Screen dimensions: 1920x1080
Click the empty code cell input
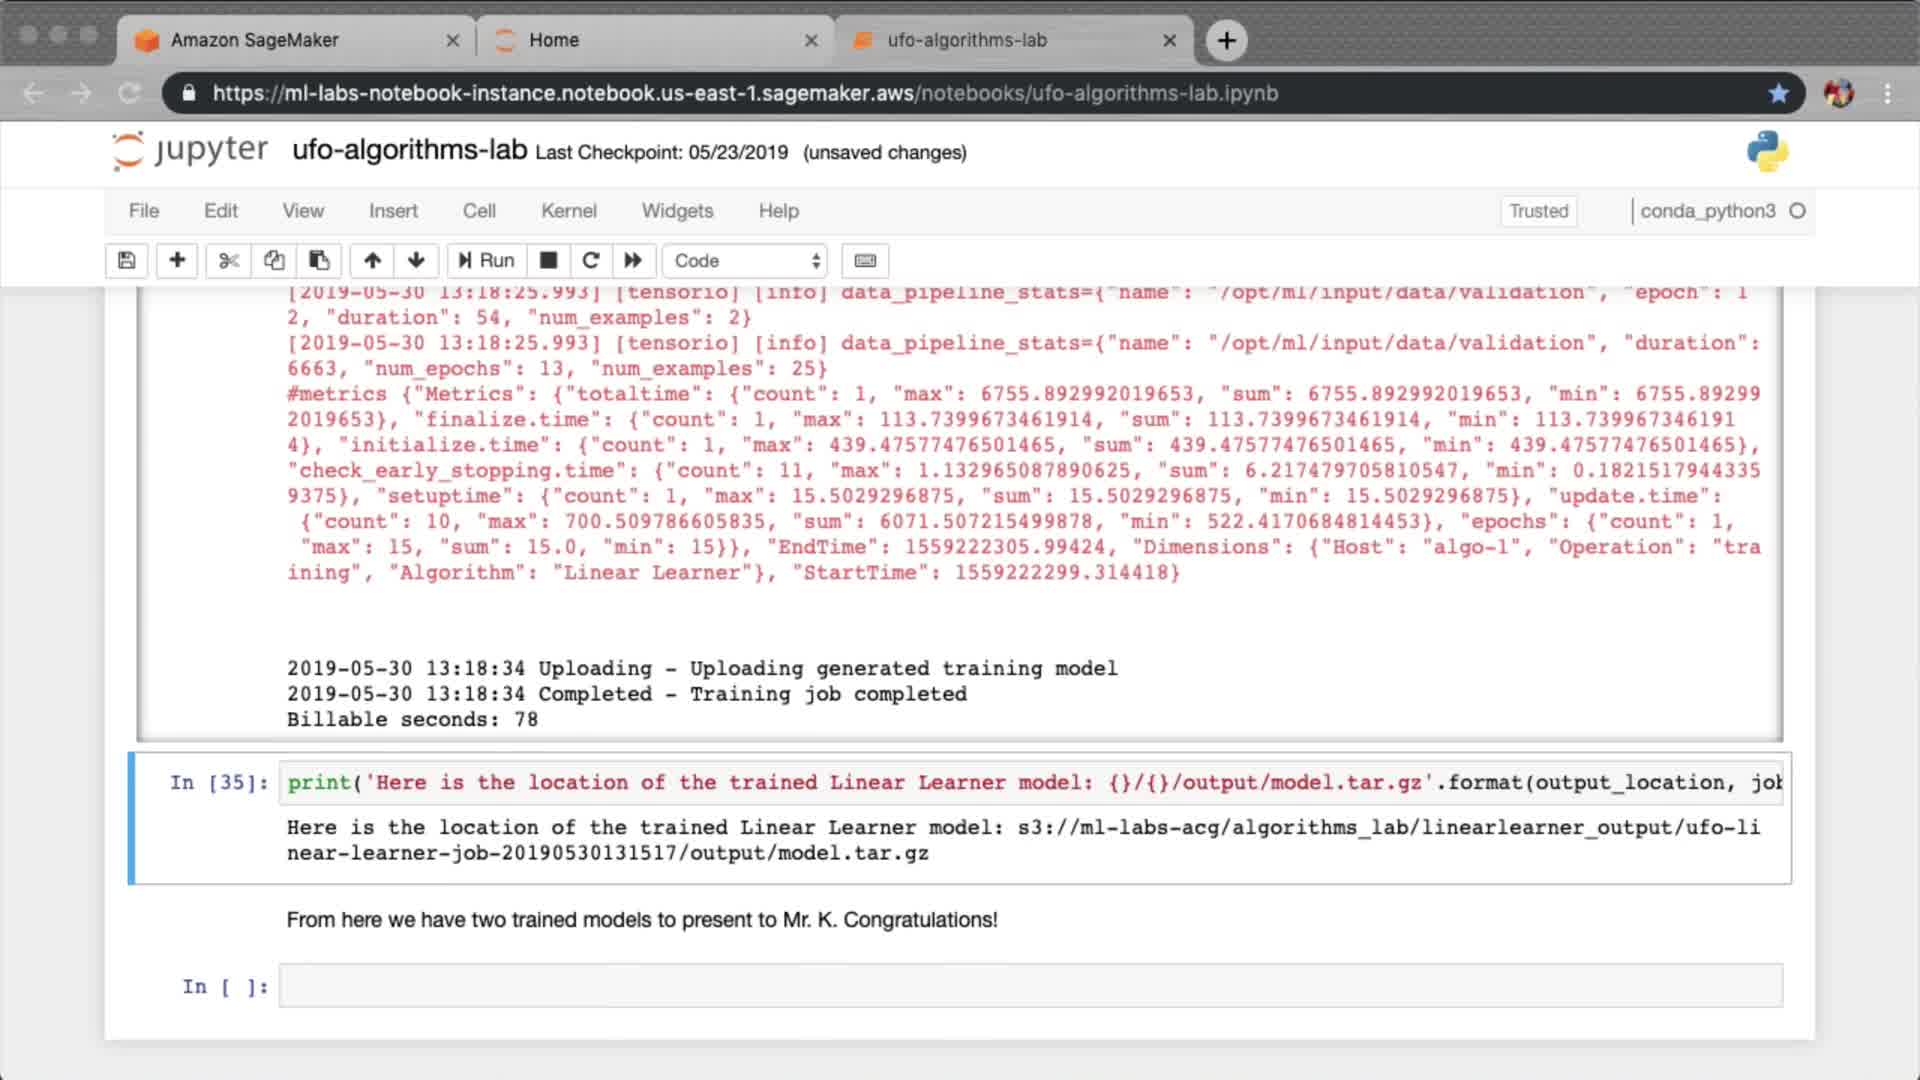click(1030, 986)
